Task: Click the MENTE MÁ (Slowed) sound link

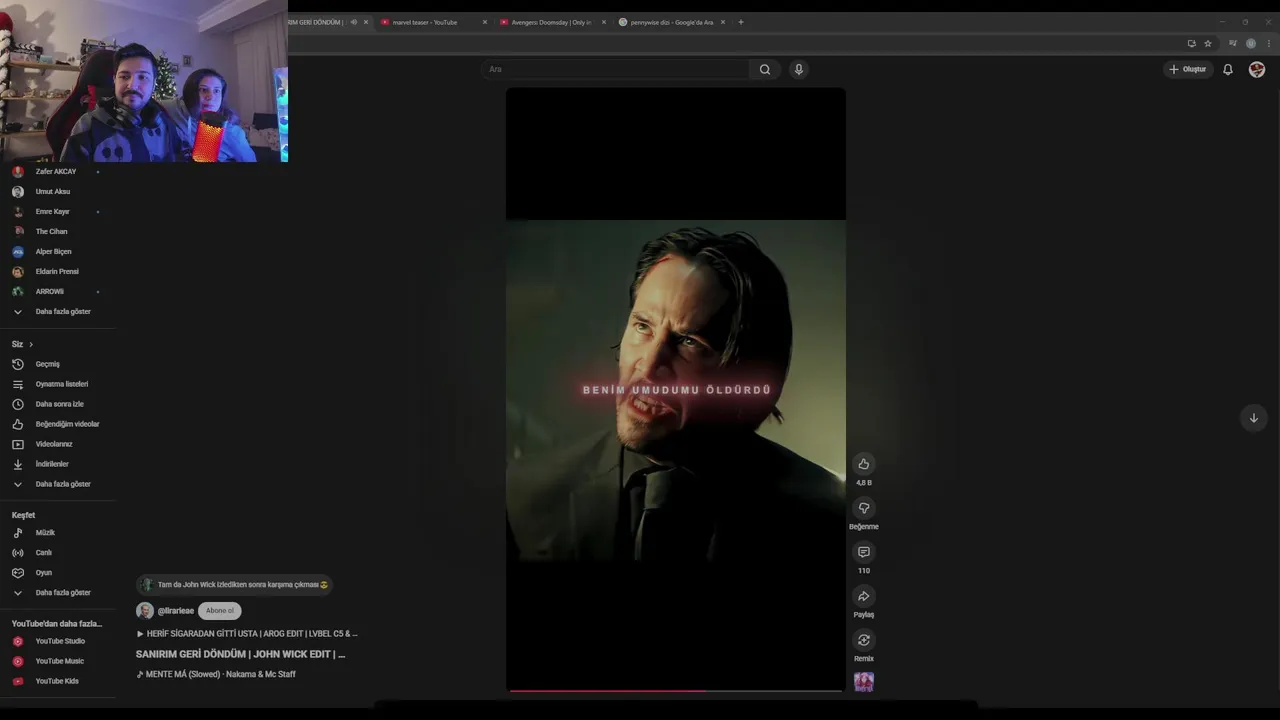Action: coord(216,674)
